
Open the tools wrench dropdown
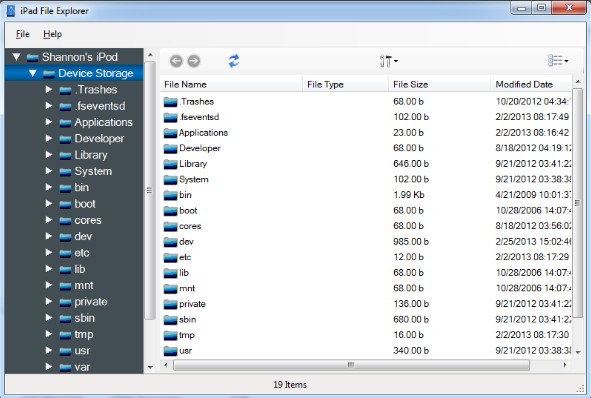pos(389,61)
